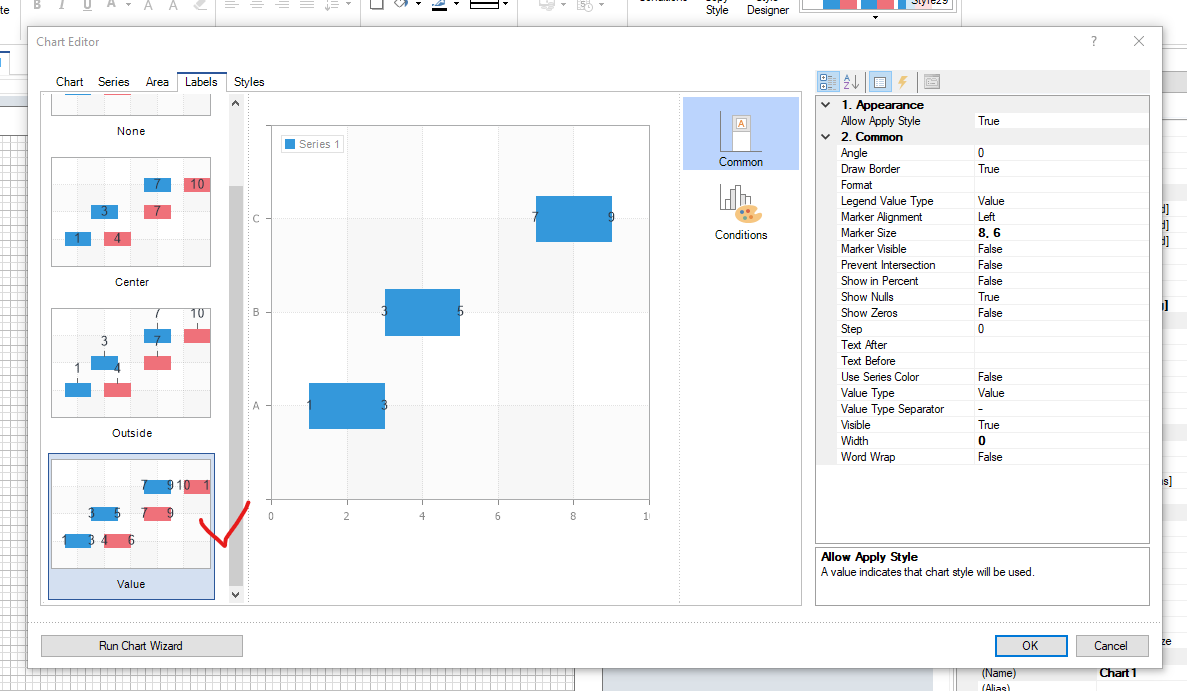Click scroll-down arrow of label type list
Screen dimensions: 1187x691
[x=235, y=595]
